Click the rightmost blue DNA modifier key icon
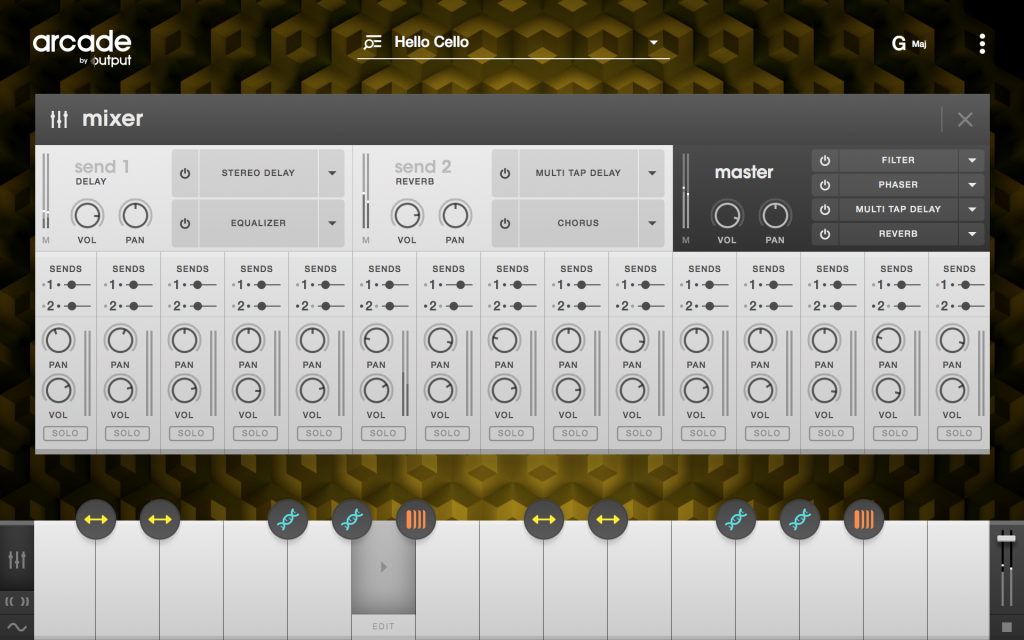The height and width of the screenshot is (640, 1024). [x=800, y=520]
